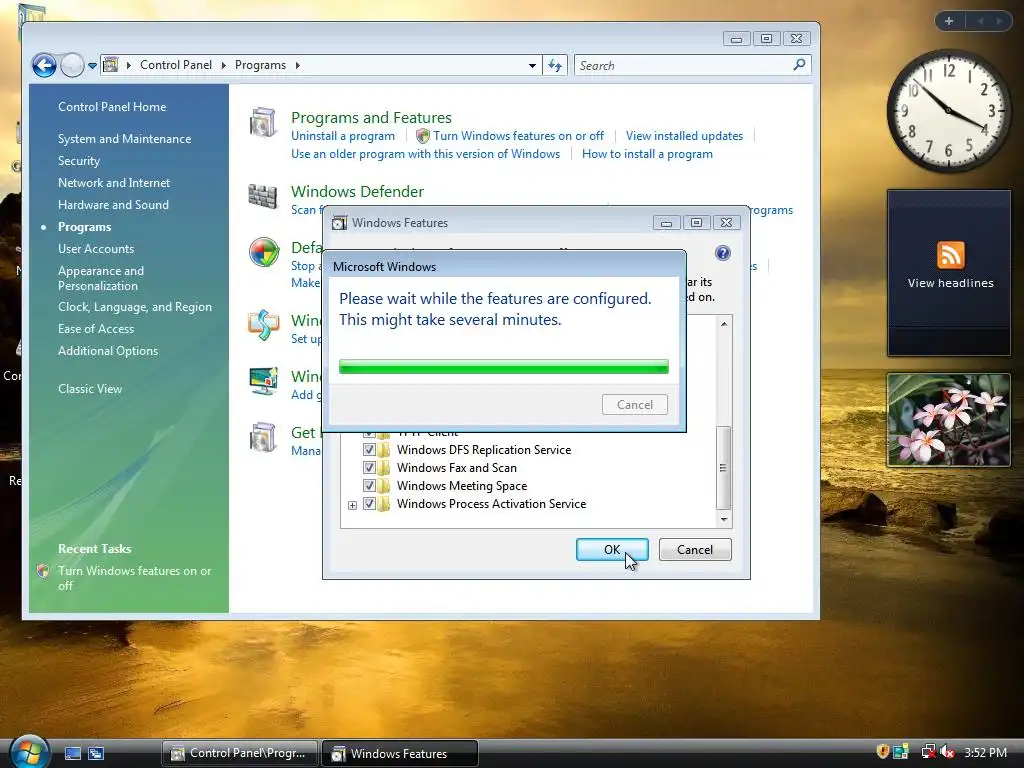This screenshot has height=768, width=1024.
Task: Click the Default Programs colorful orb icon
Action: (x=264, y=252)
